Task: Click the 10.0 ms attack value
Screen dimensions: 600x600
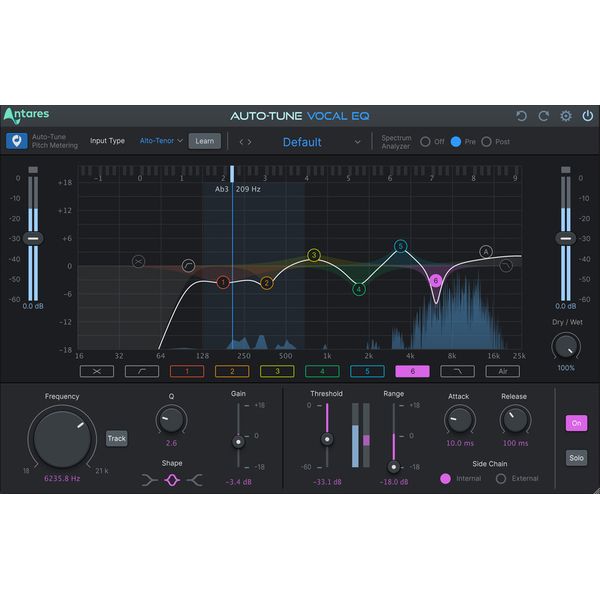Action: (x=460, y=443)
